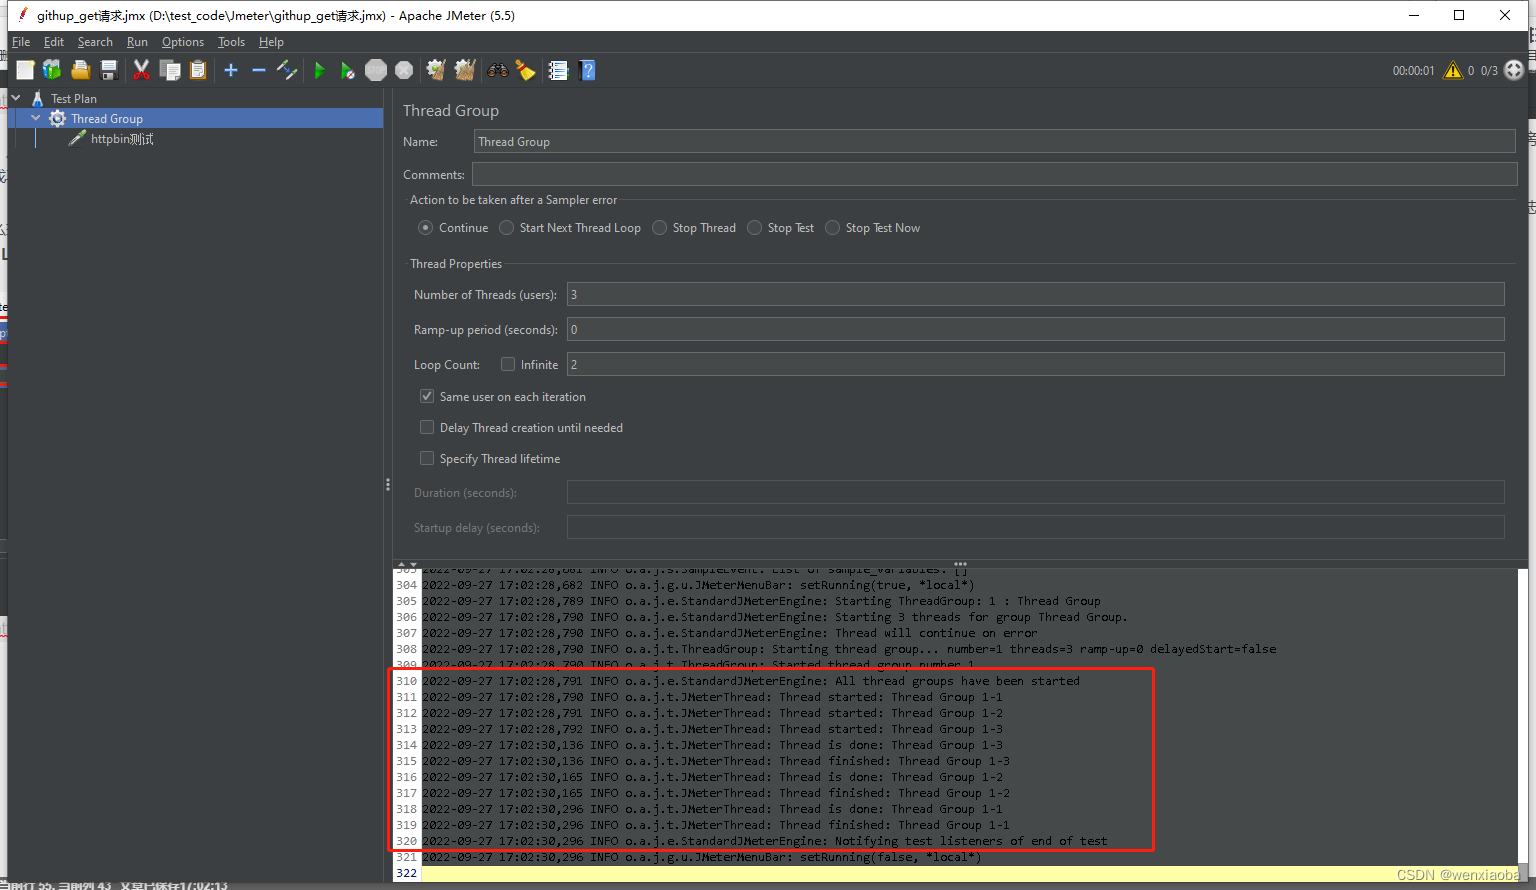The height and width of the screenshot is (890, 1536).
Task: Expand the log panel with the up arrow
Action: [400, 564]
